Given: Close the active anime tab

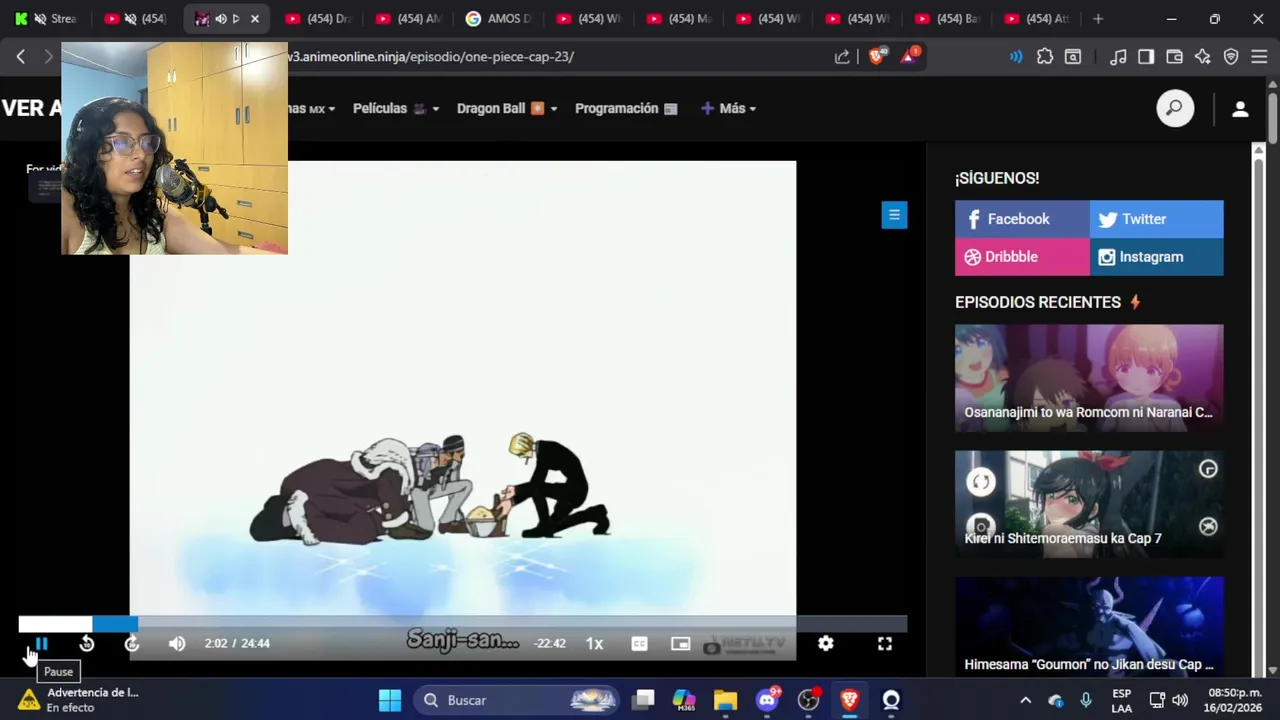Looking at the screenshot, I should pos(254,19).
